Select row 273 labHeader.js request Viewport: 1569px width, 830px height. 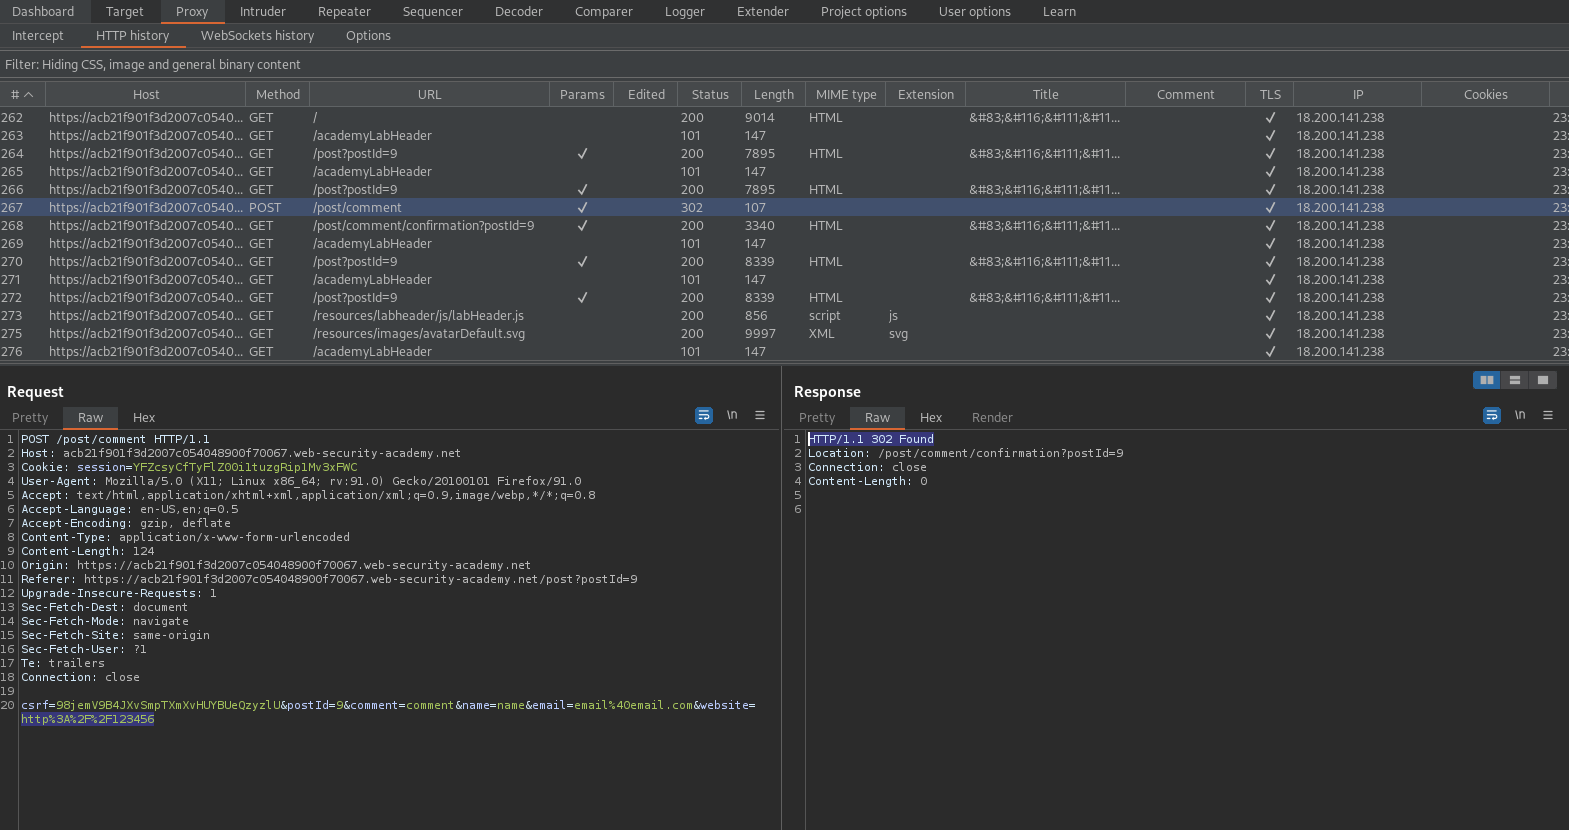click(784, 316)
